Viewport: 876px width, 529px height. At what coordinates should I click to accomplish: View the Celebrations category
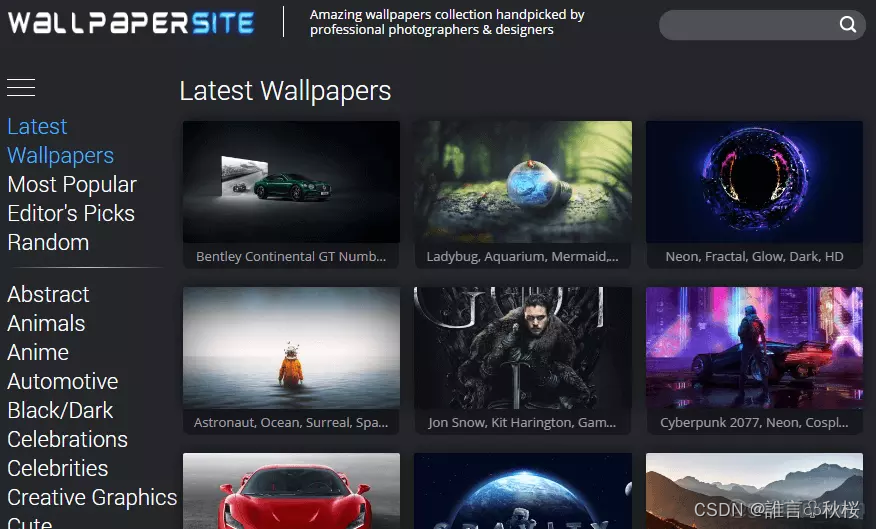pos(68,440)
